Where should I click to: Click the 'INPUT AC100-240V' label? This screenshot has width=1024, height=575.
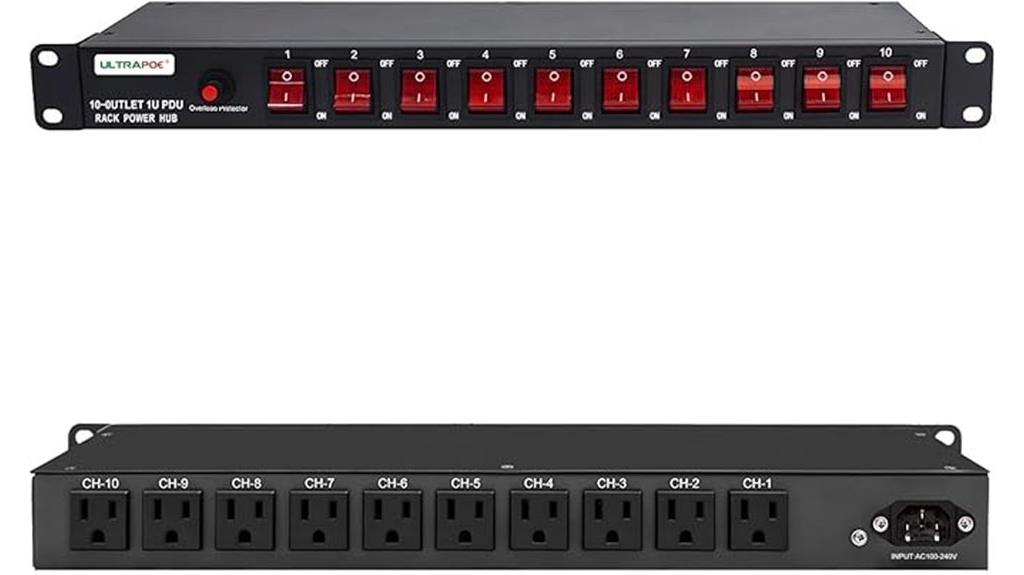(x=923, y=557)
